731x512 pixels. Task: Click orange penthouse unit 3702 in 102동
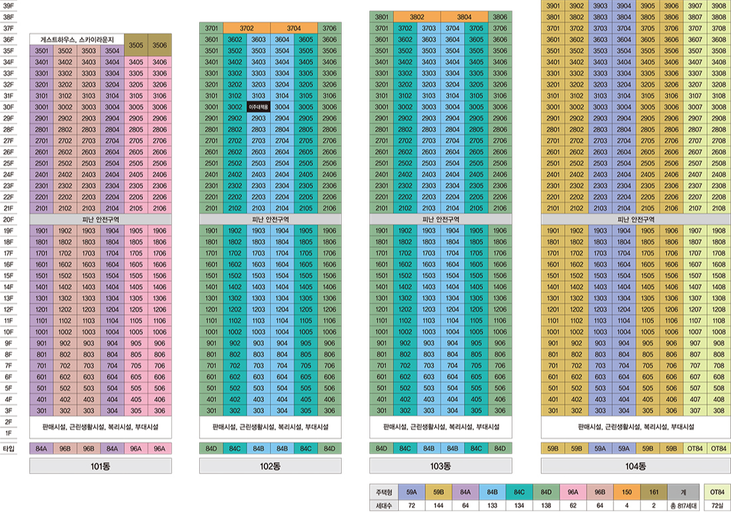[x=247, y=28]
